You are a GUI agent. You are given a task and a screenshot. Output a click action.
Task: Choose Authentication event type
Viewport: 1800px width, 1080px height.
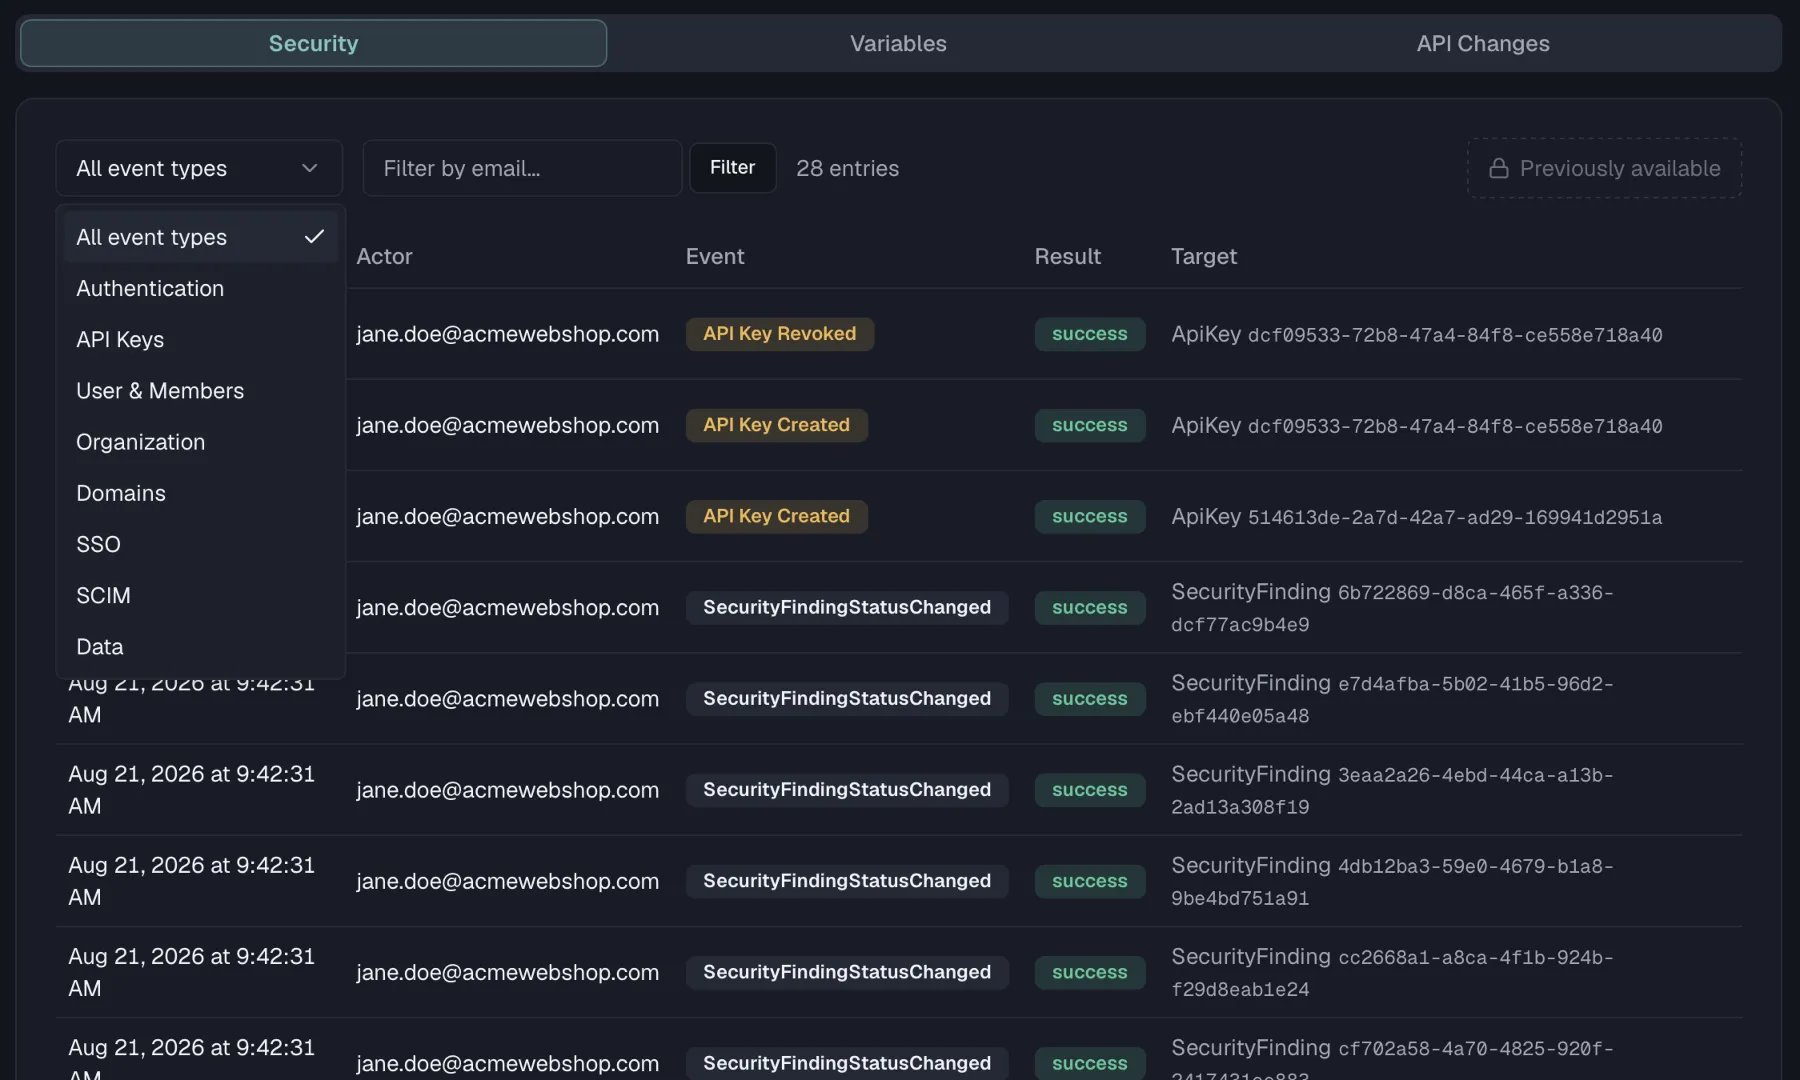click(200, 288)
